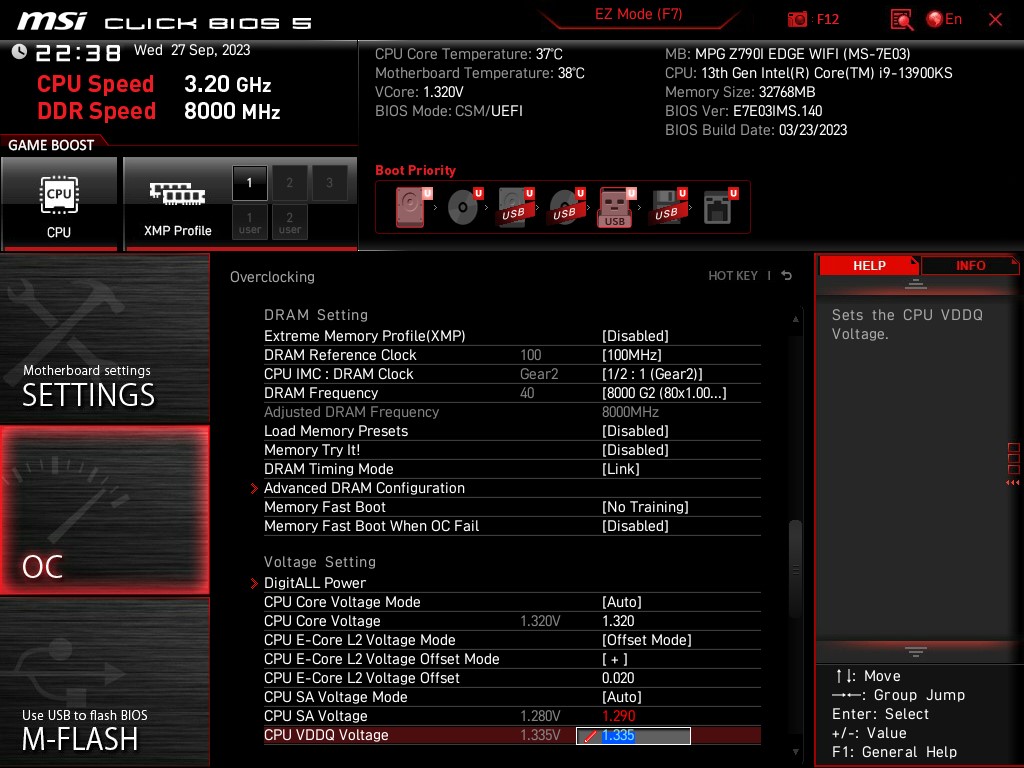Select XMP profile 3
The width and height of the screenshot is (1024, 768).
coord(329,183)
